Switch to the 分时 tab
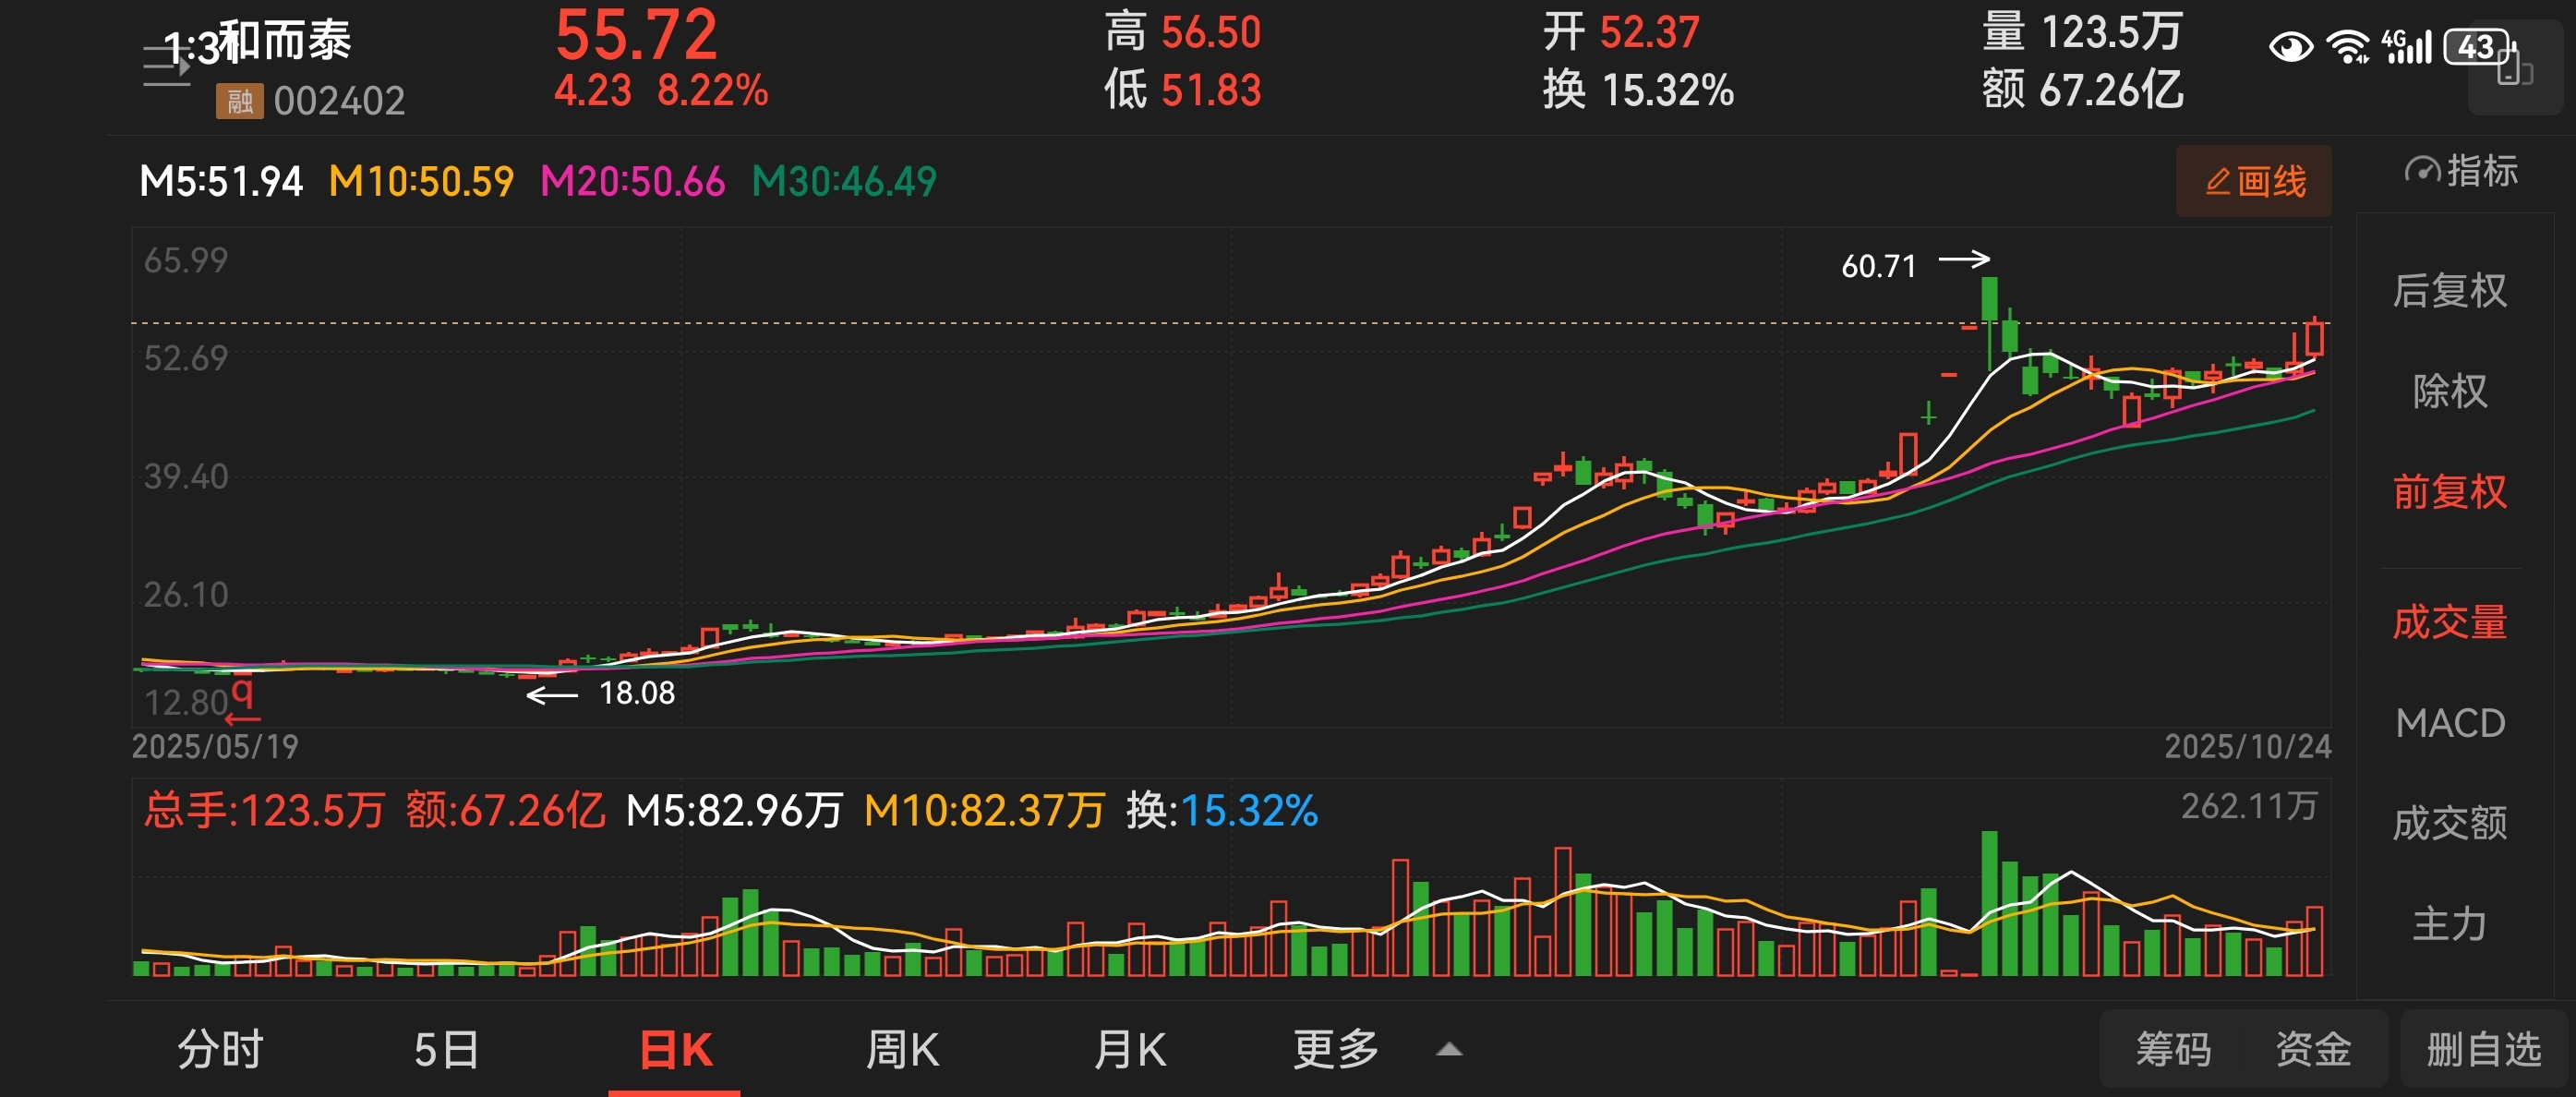Screen dimensions: 2576x1097 (220, 1050)
